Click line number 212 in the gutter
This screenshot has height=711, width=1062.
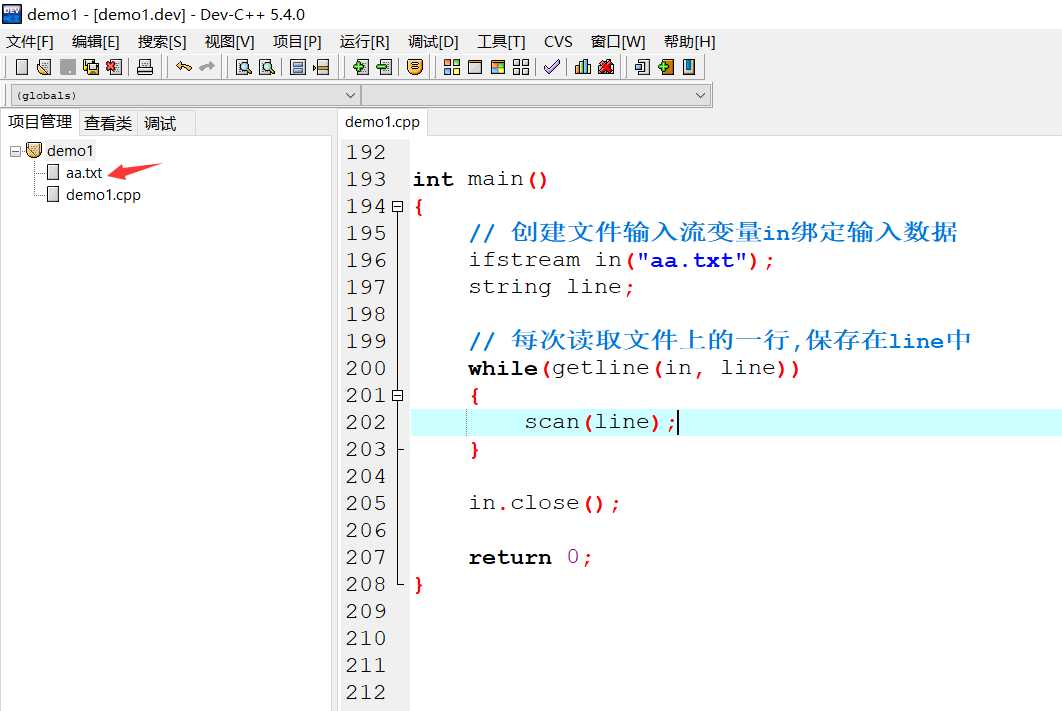point(366,693)
